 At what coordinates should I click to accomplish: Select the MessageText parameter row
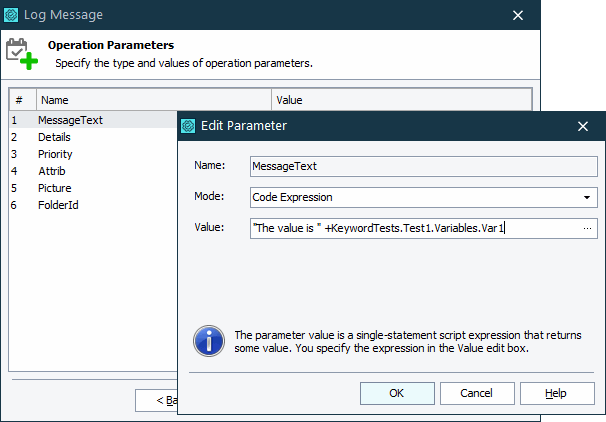pyautogui.click(x=70, y=120)
